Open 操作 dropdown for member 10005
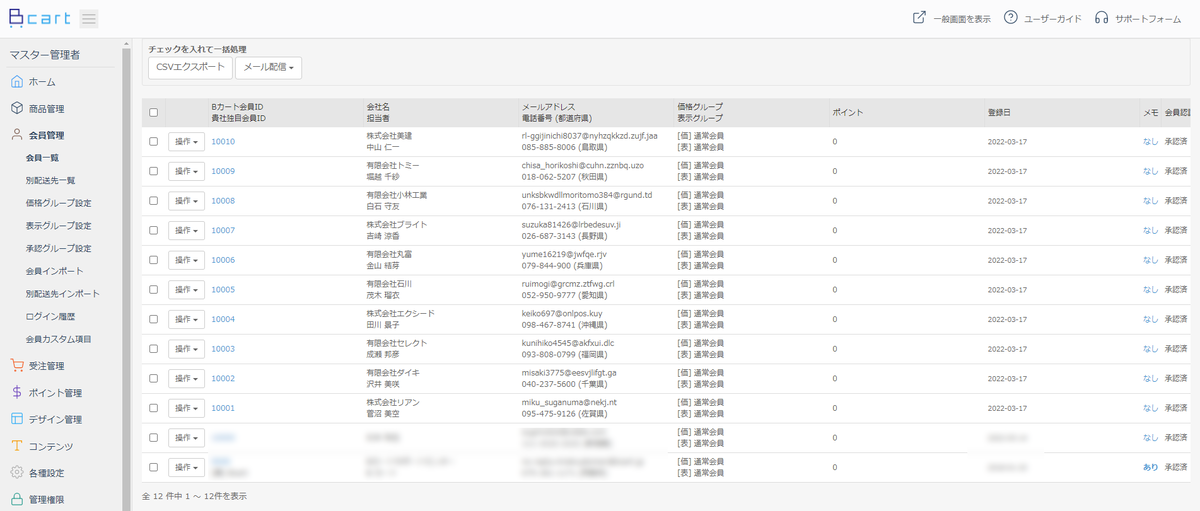The width and height of the screenshot is (1200, 511). coord(186,289)
